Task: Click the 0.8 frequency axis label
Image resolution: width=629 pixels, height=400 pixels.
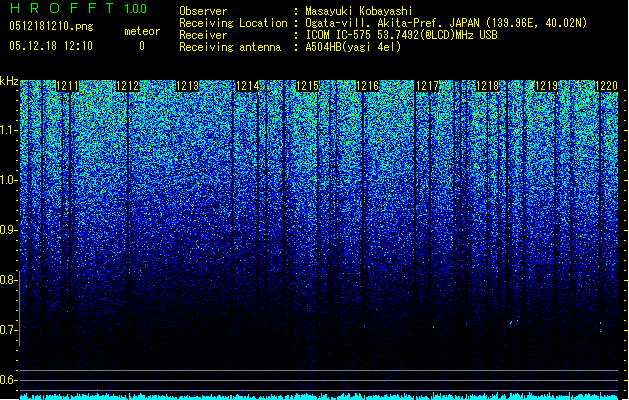Action: pos(7,280)
